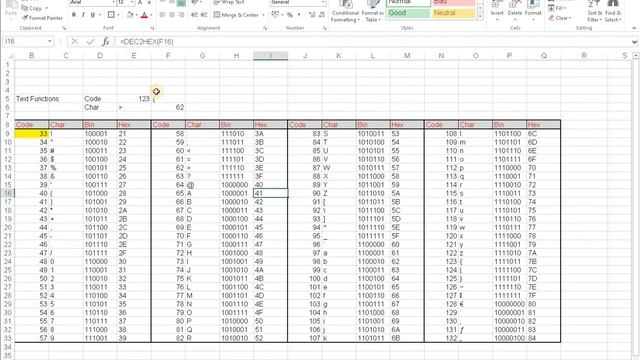Select cell with binary 10000100
Screen dimensions: 640x360
coord(509,338)
